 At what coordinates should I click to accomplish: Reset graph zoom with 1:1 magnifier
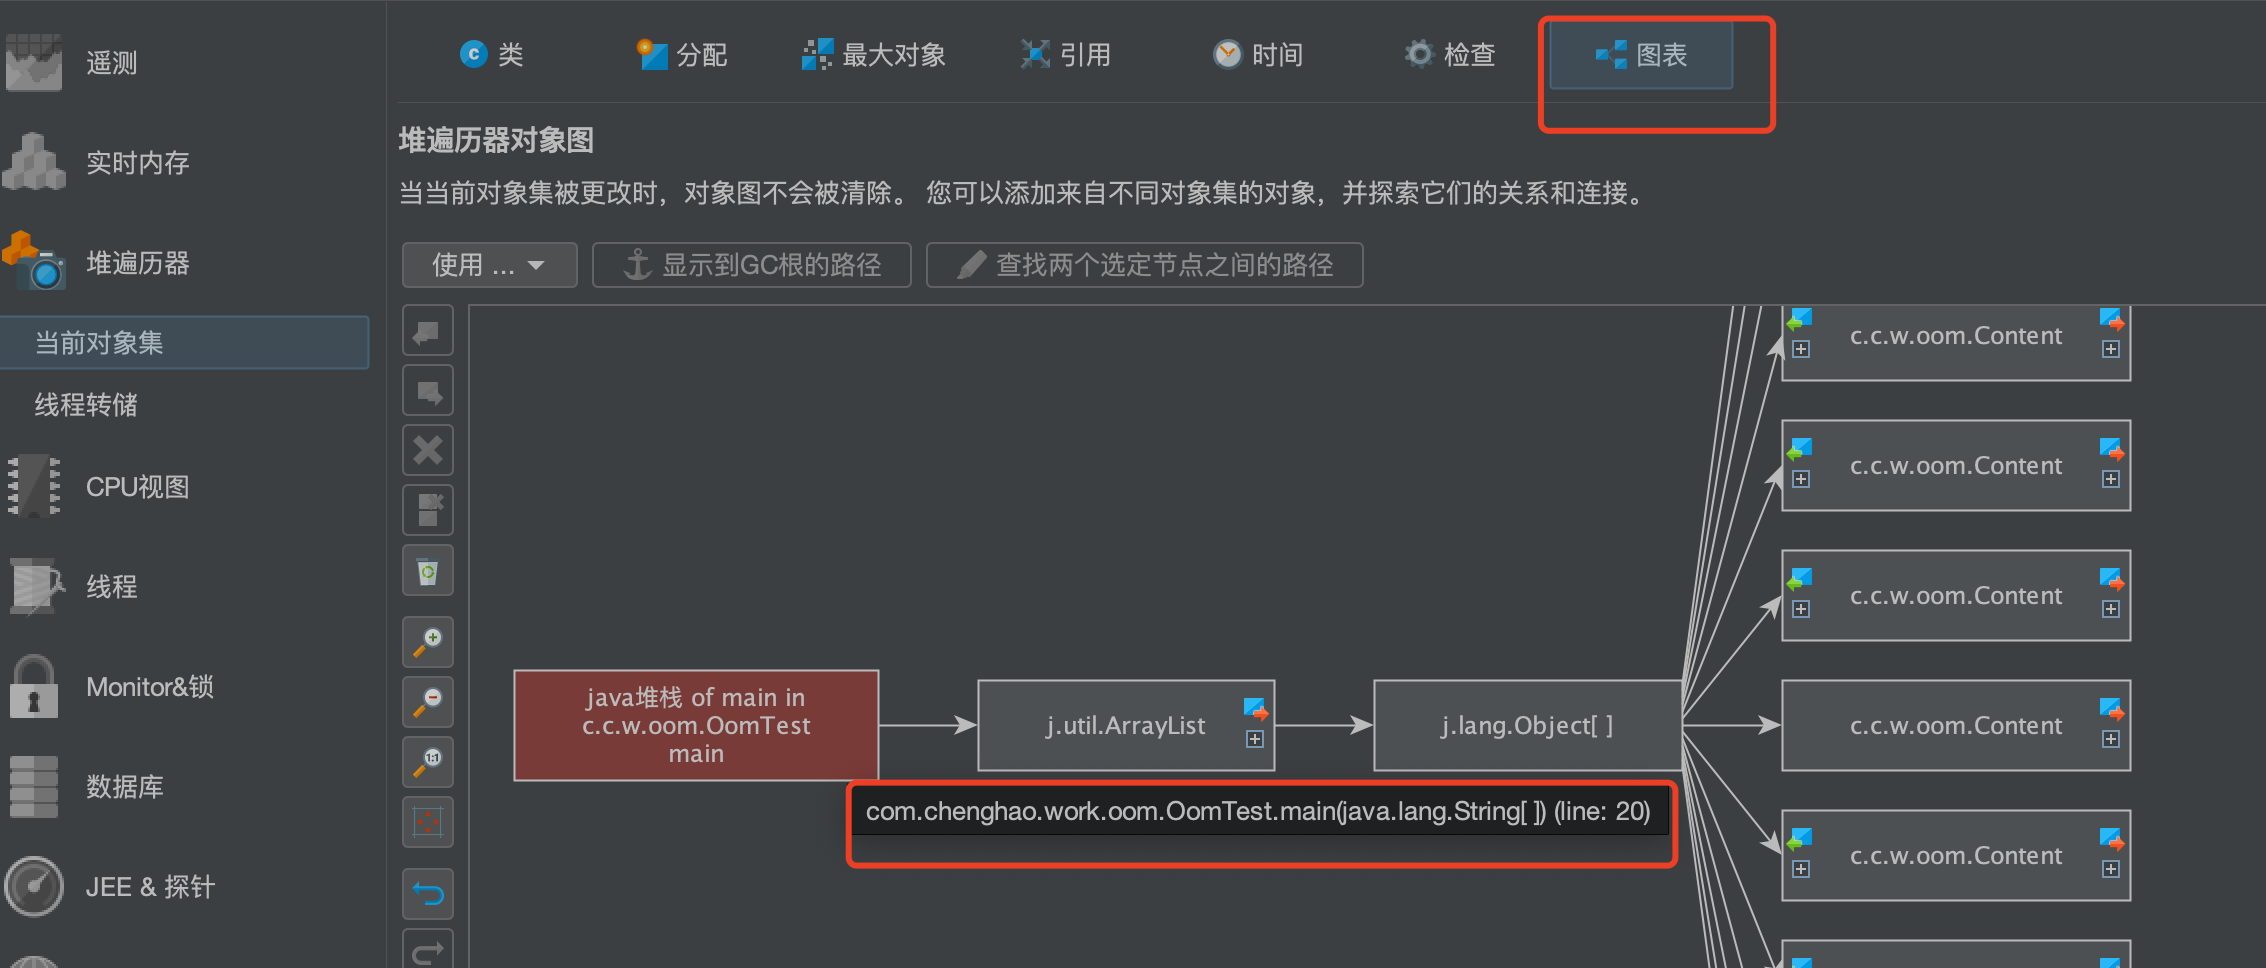(428, 762)
